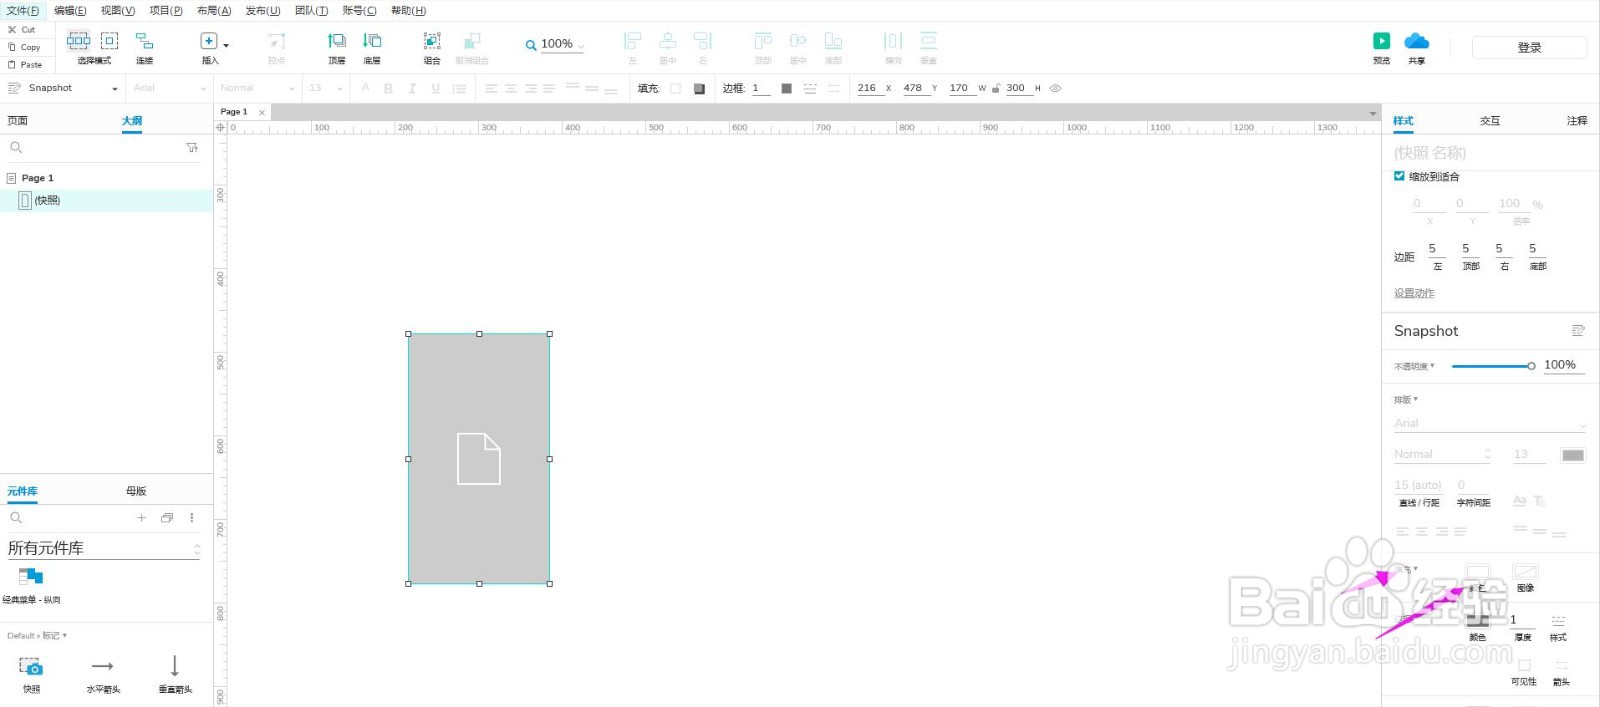Toggle italic text formatting

coord(412,89)
